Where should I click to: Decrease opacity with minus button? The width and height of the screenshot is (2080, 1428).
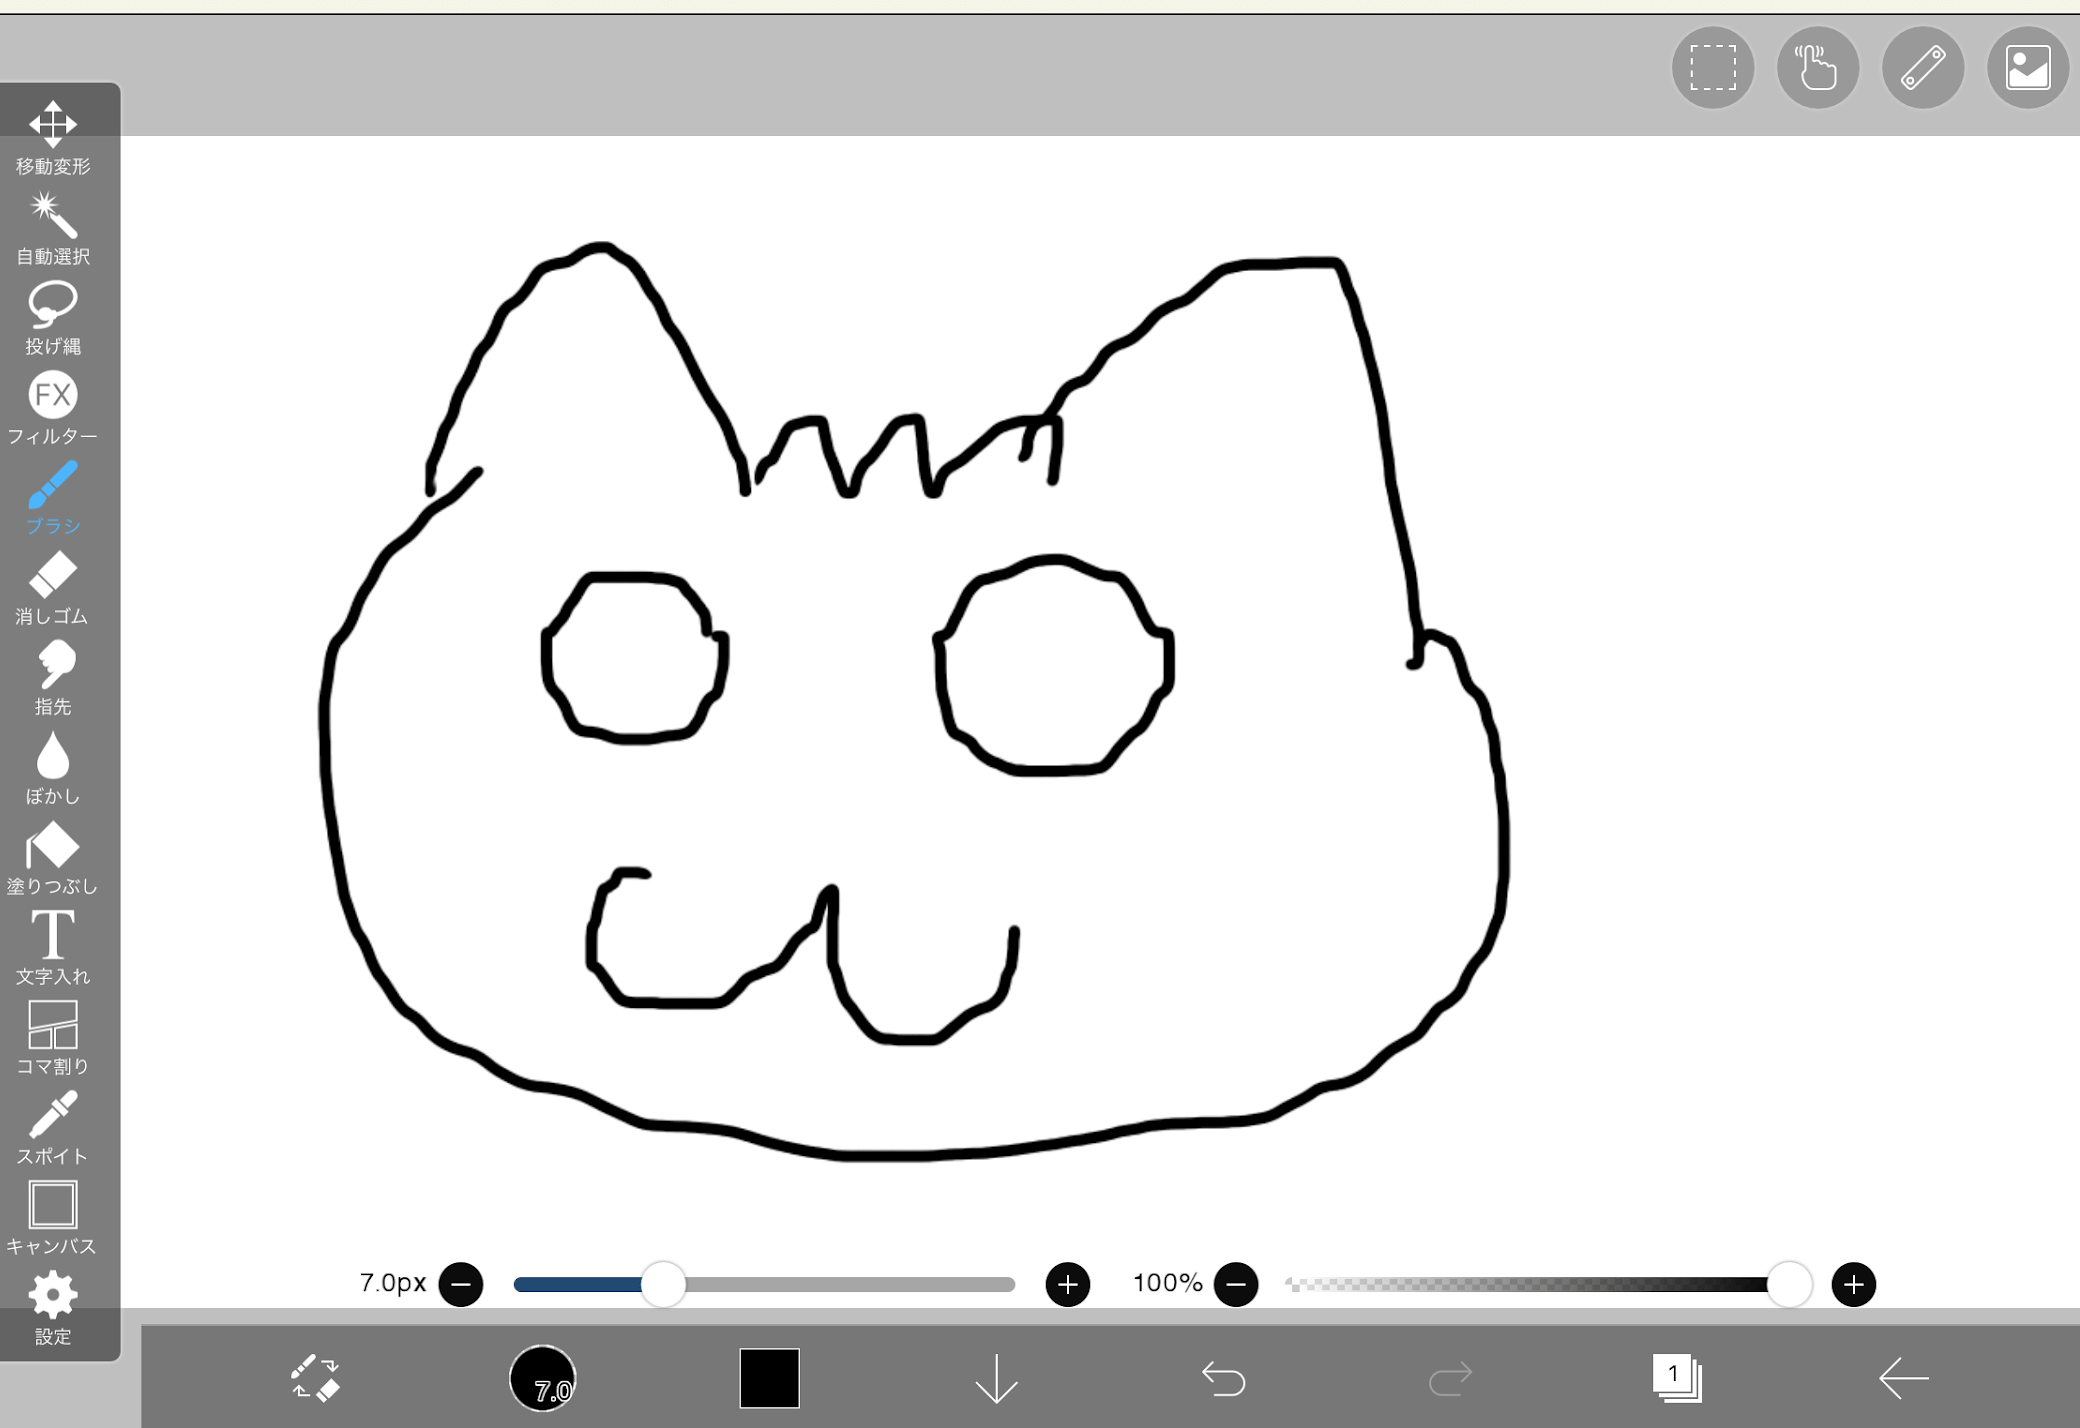tap(1236, 1284)
